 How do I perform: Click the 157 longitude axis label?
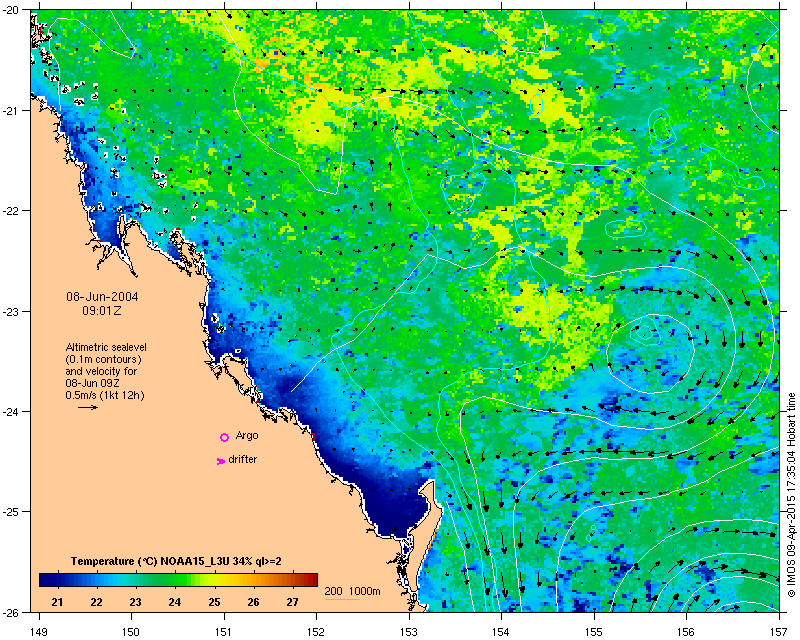[780, 632]
